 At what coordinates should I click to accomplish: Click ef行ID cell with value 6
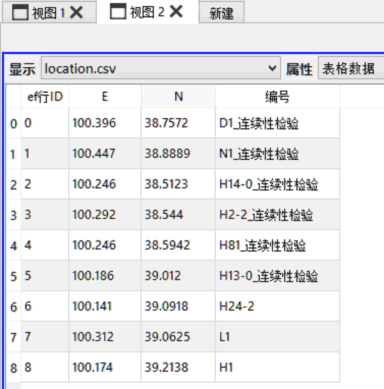45,306
